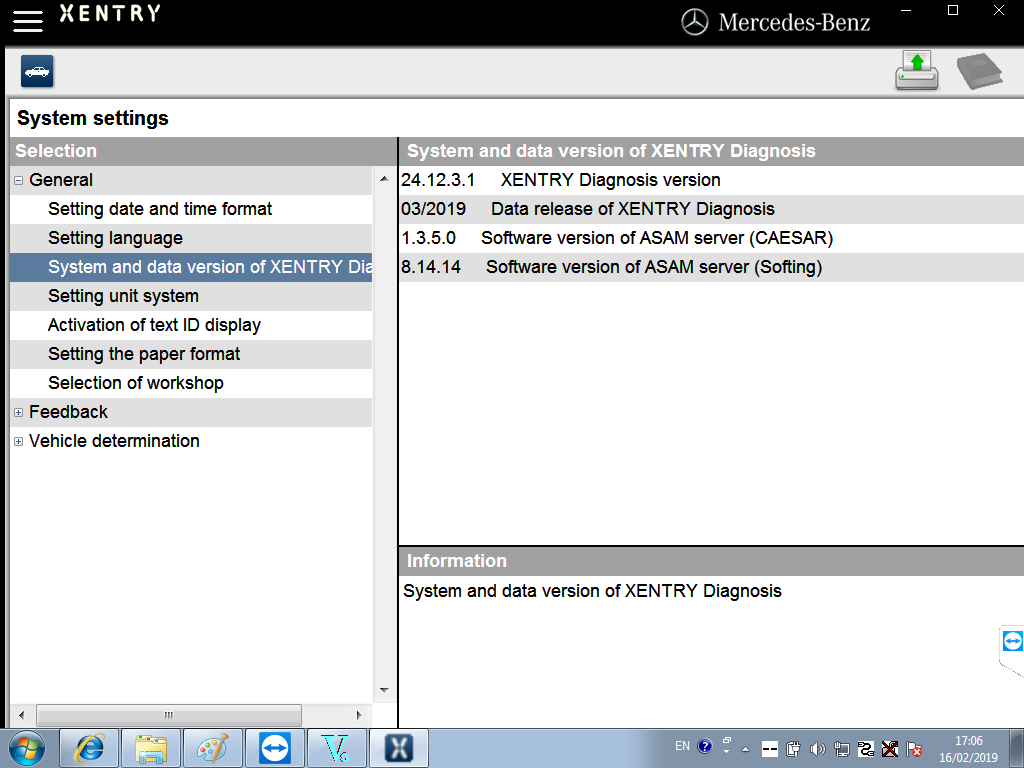1024x768 pixels.
Task: Open Internet Explorer from the taskbar
Action: point(89,747)
